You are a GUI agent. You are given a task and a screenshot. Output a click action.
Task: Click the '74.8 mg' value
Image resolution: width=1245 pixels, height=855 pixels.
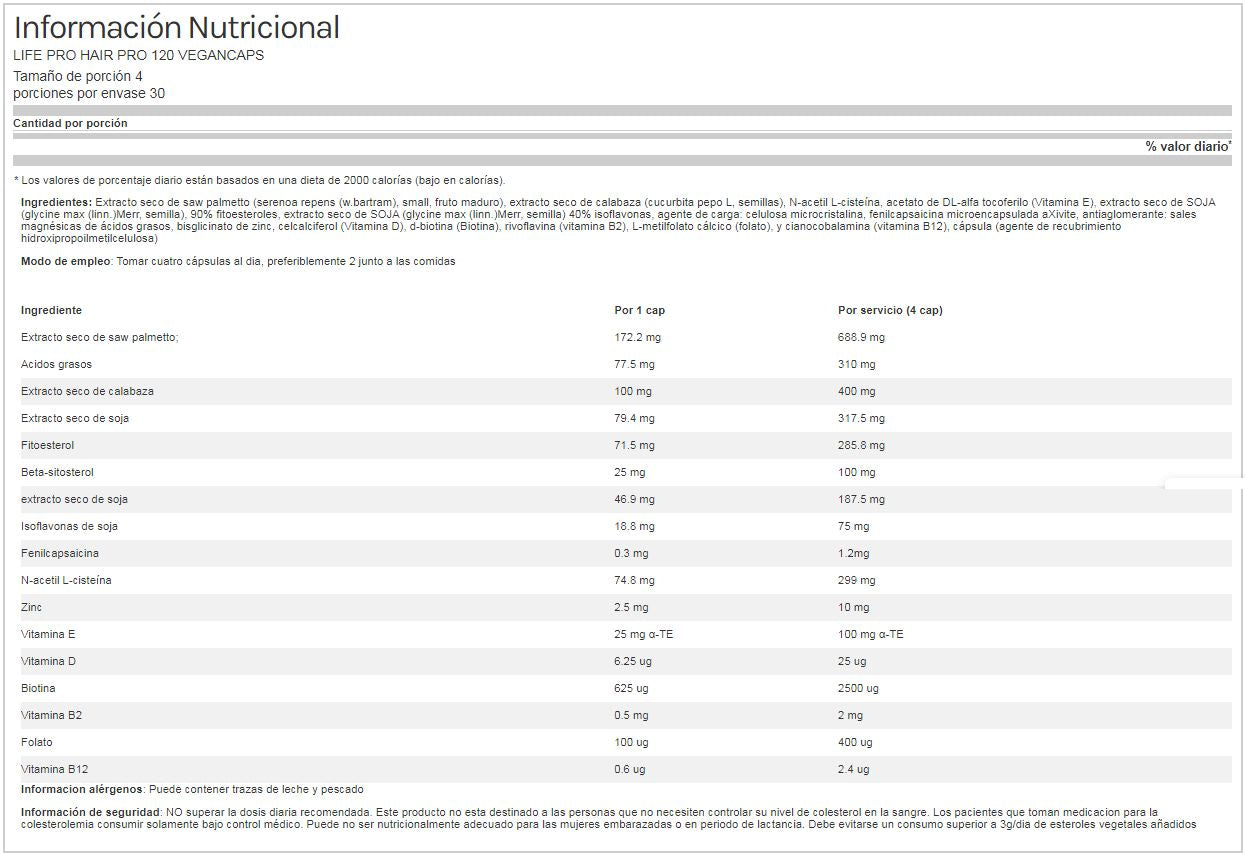point(634,580)
